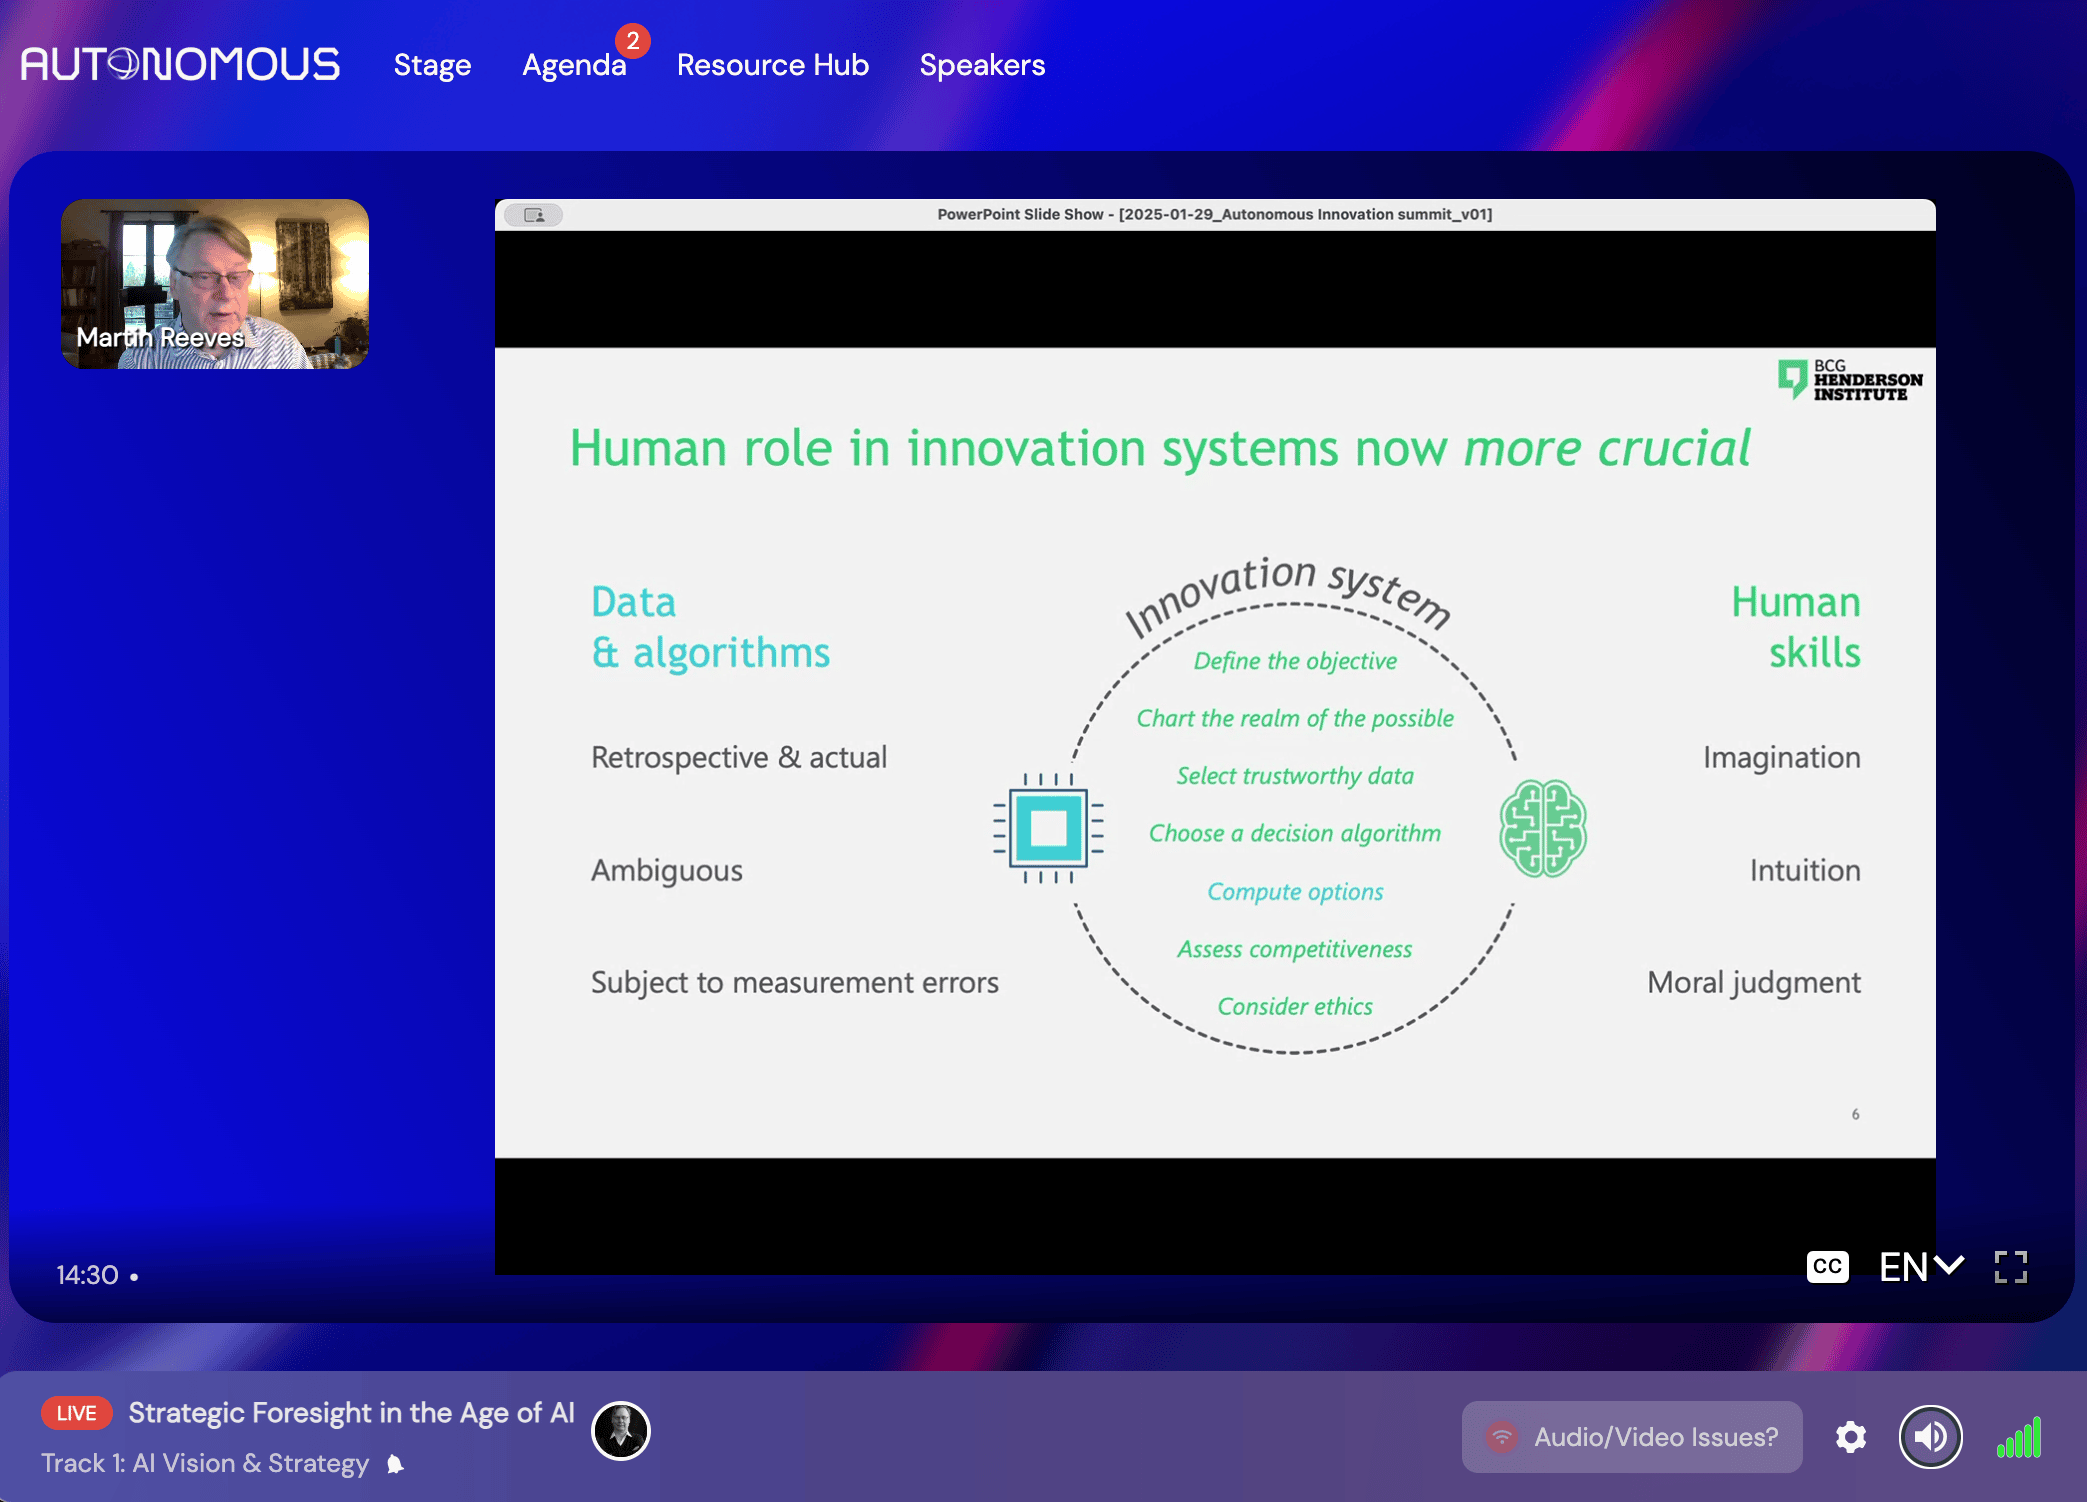Click the settings gear icon
The height and width of the screenshot is (1502, 2087).
tap(1850, 1437)
